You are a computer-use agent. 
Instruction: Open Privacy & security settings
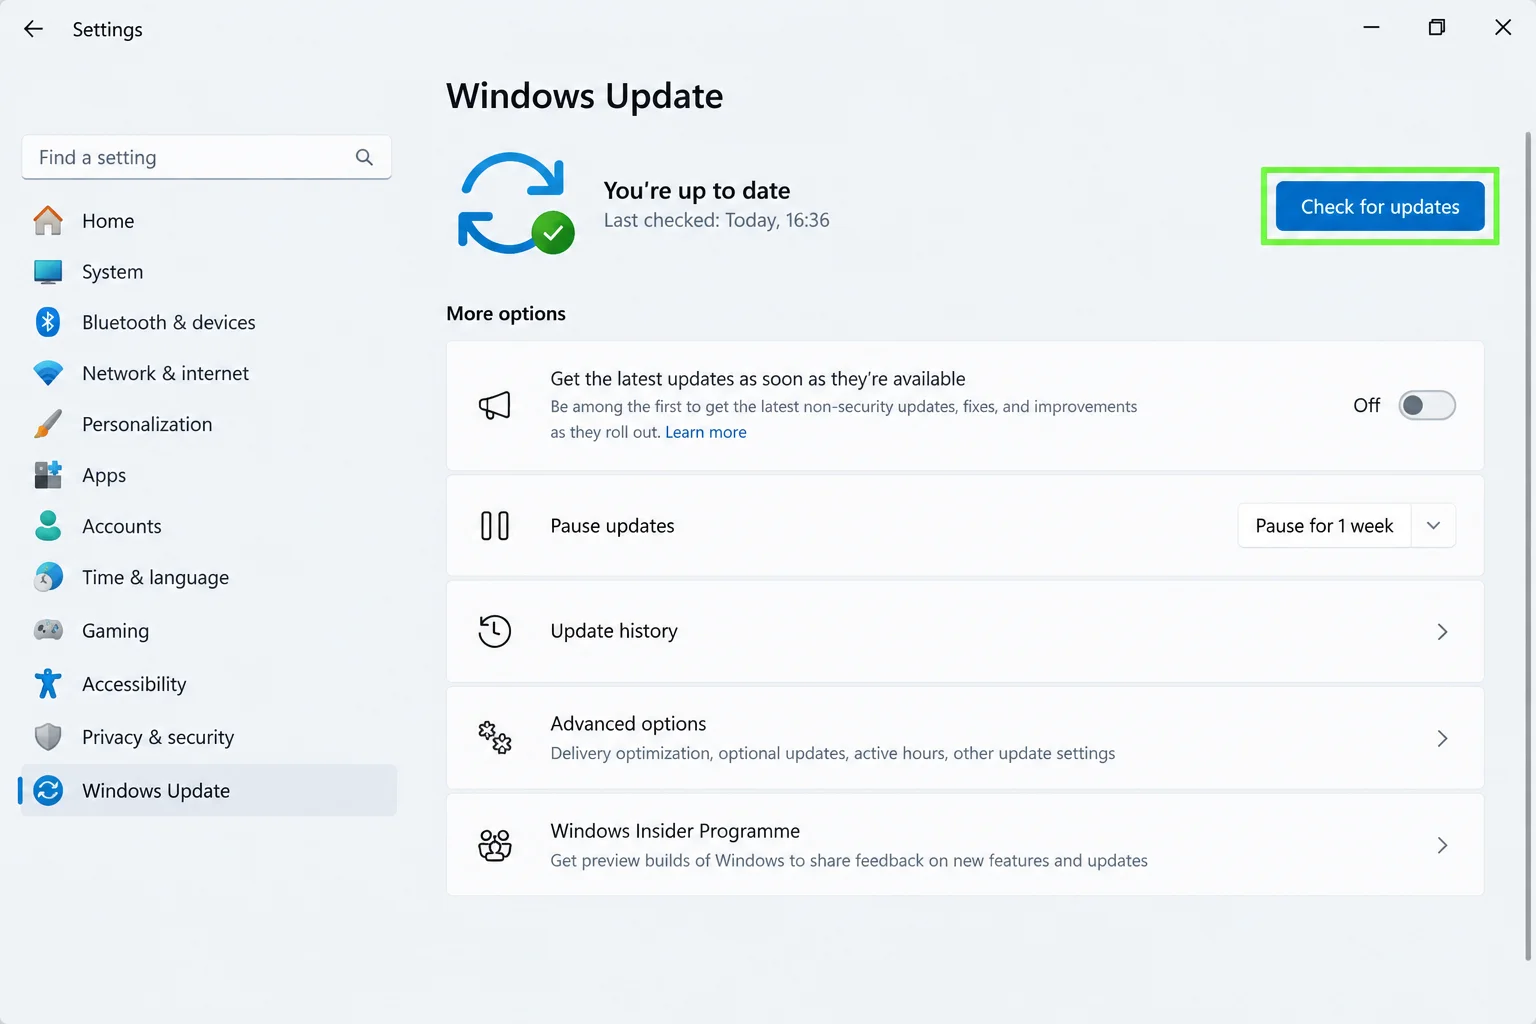coord(209,737)
